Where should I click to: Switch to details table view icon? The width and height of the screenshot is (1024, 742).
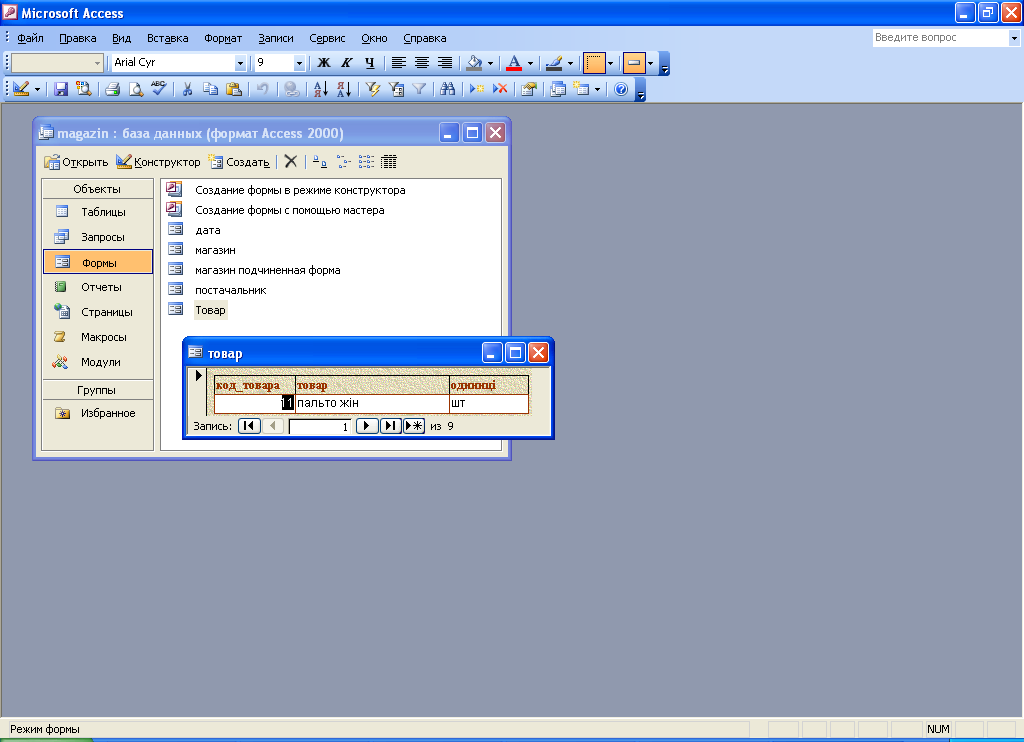pos(389,161)
